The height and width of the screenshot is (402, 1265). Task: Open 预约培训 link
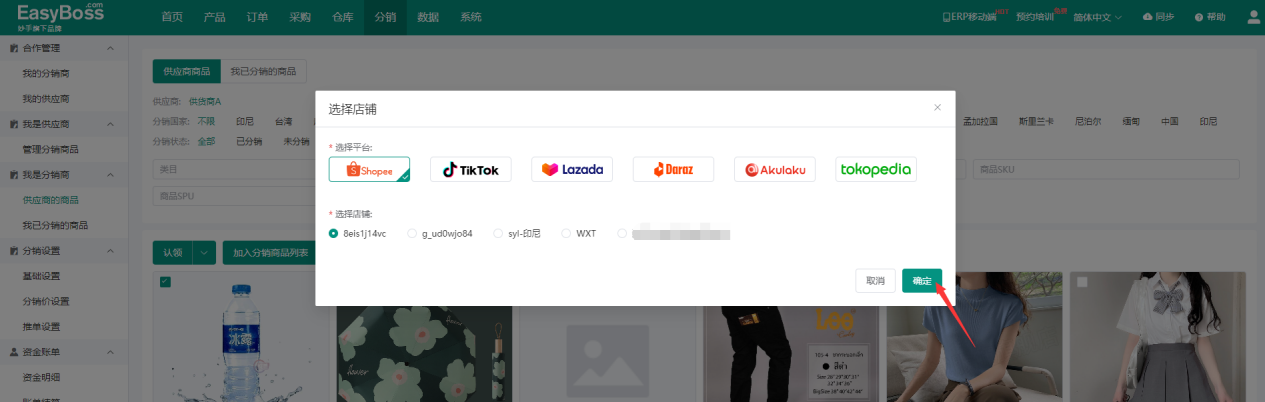pyautogui.click(x=1035, y=17)
